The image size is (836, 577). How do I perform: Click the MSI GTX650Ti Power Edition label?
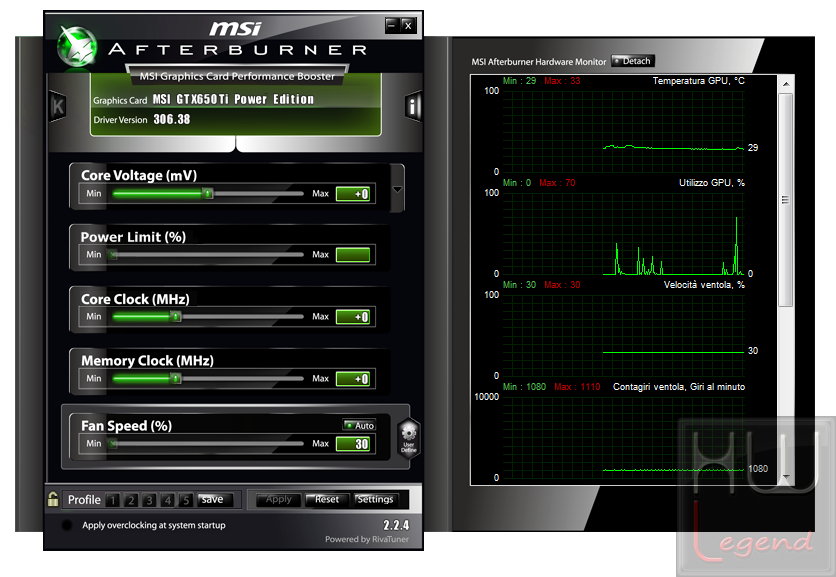pyautogui.click(x=233, y=99)
